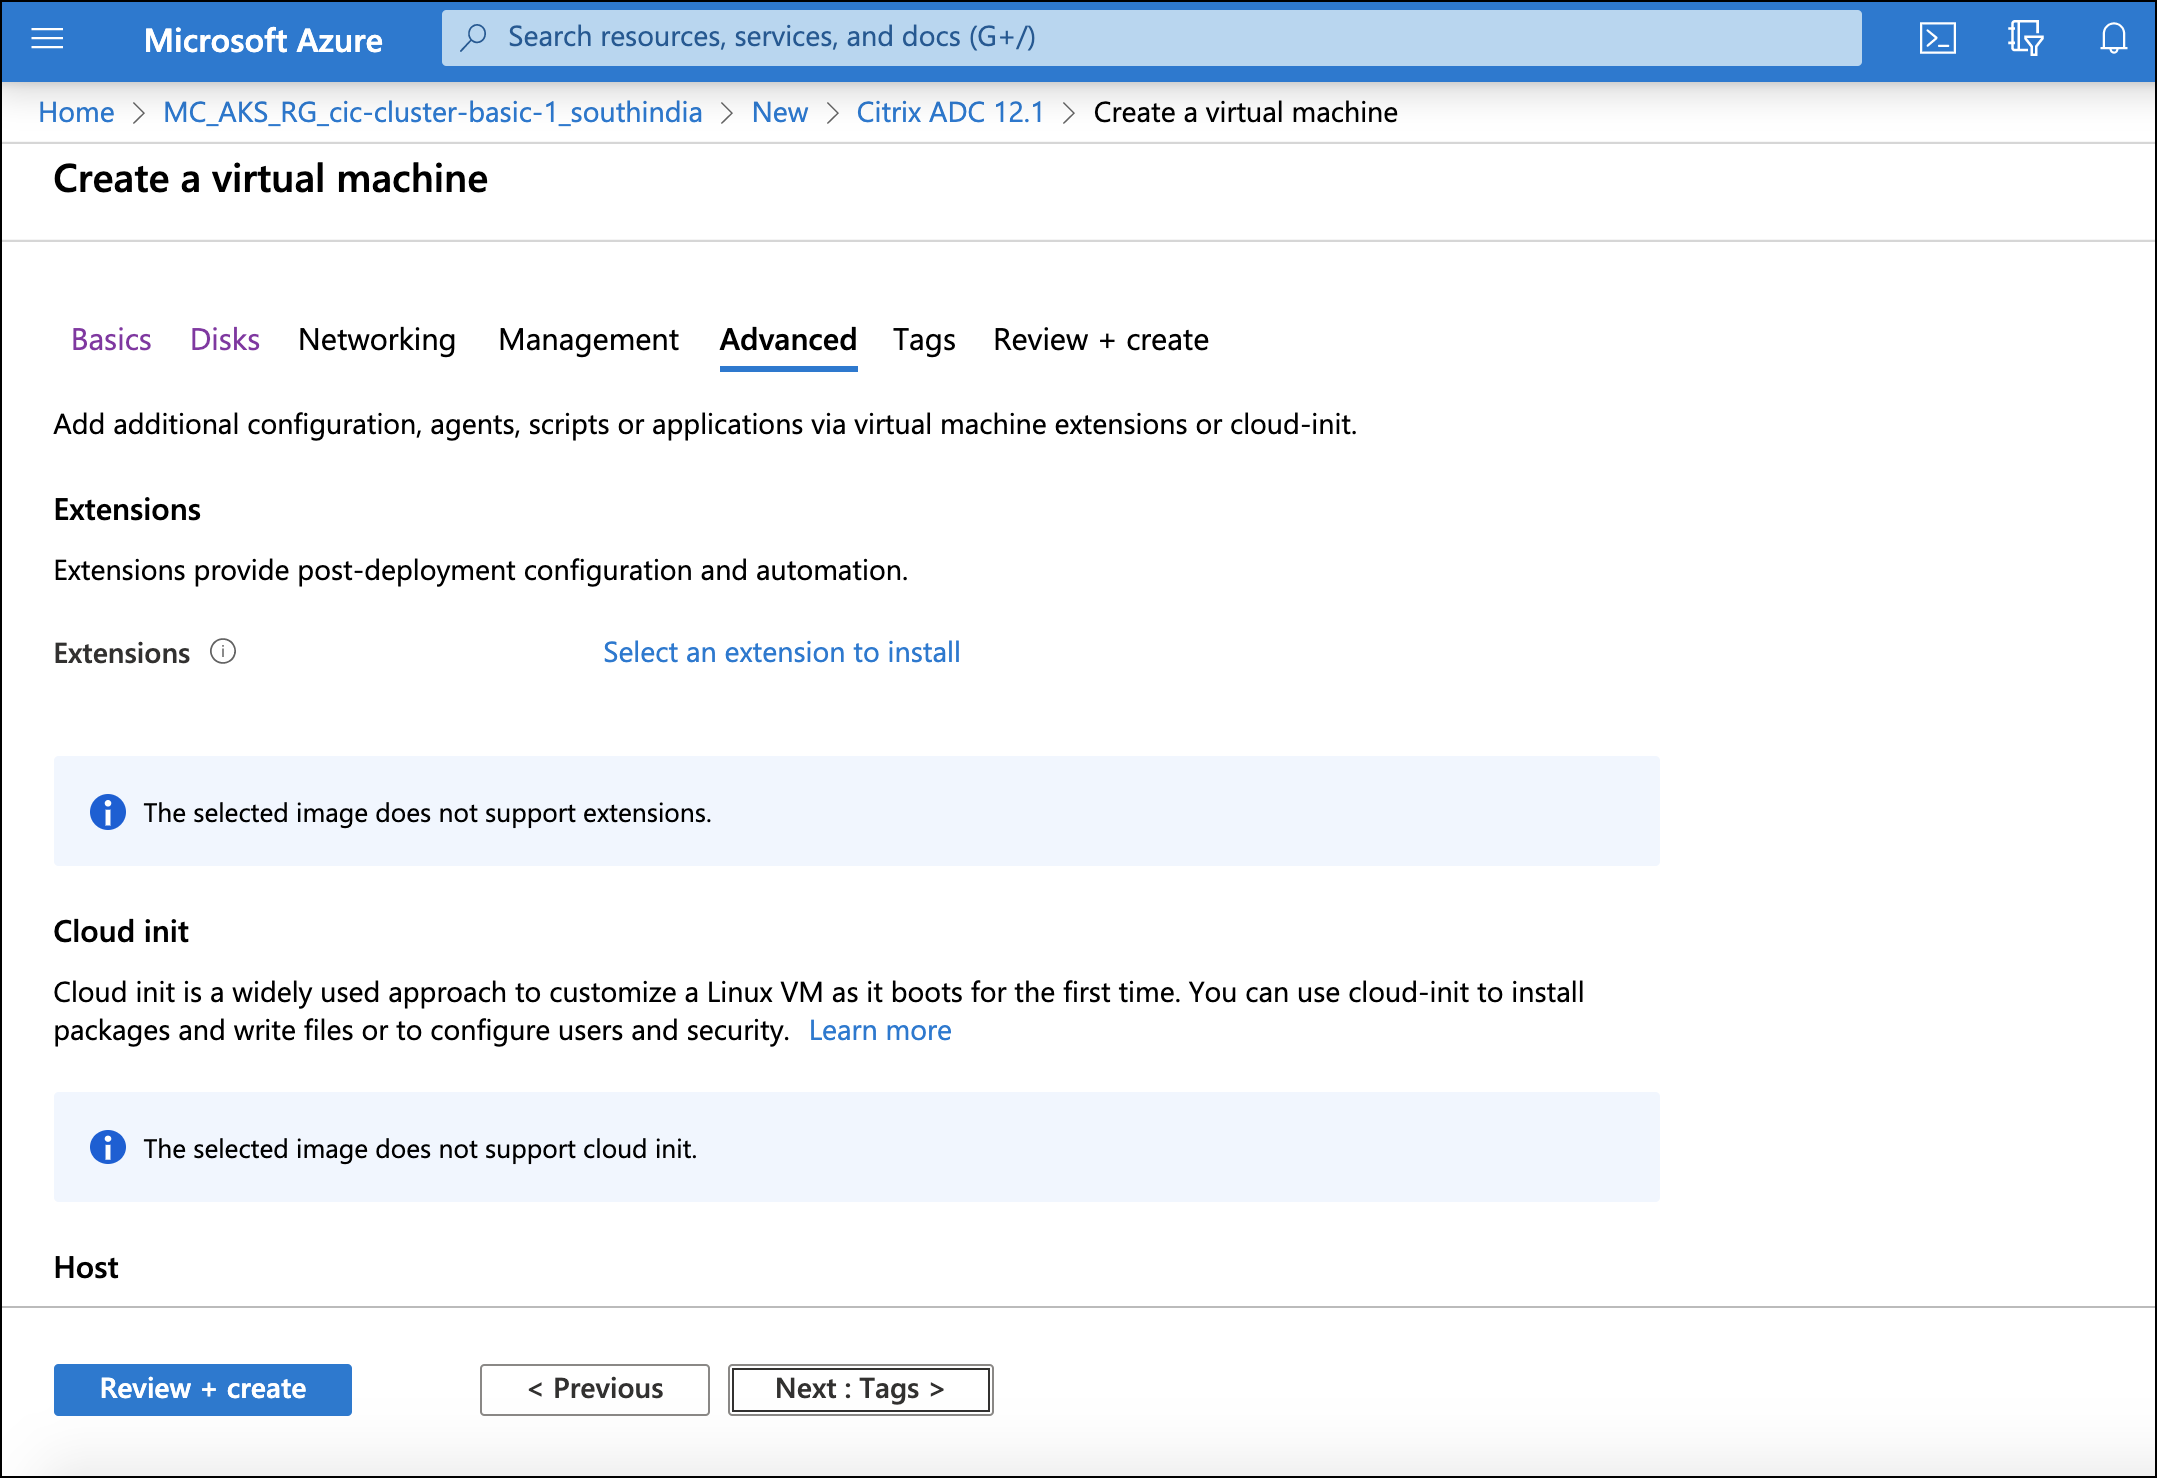Click the Azure portal menu hamburger icon
The image size is (2157, 1478).
pyautogui.click(x=46, y=36)
